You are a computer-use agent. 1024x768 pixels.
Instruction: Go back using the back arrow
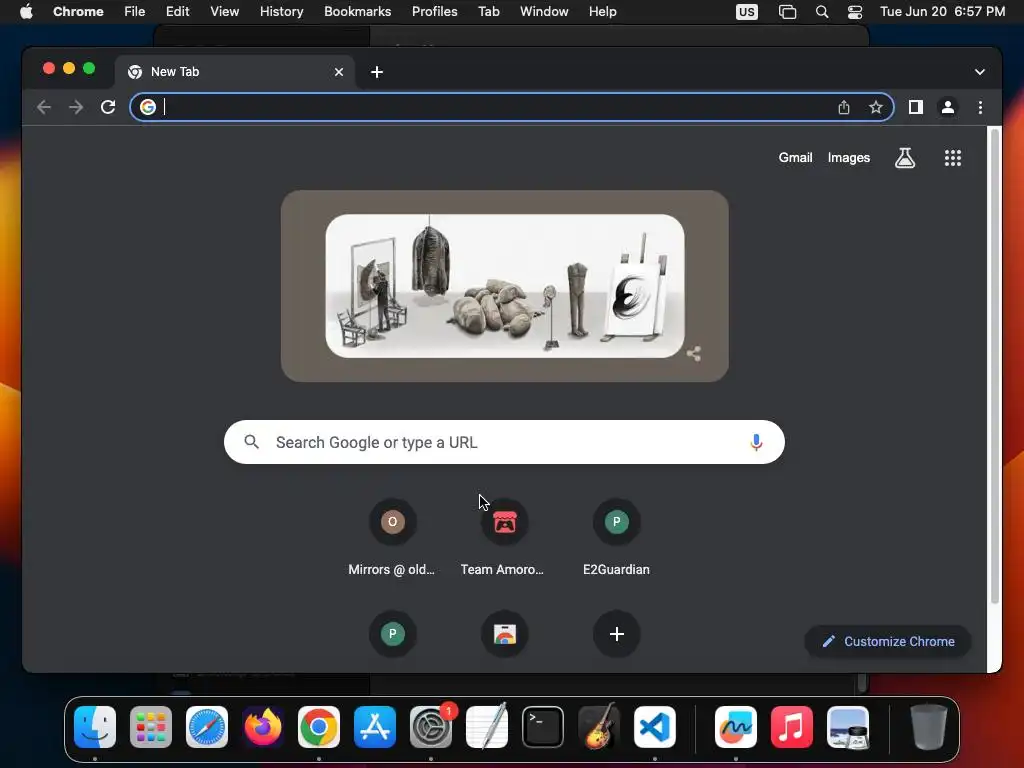coord(44,107)
